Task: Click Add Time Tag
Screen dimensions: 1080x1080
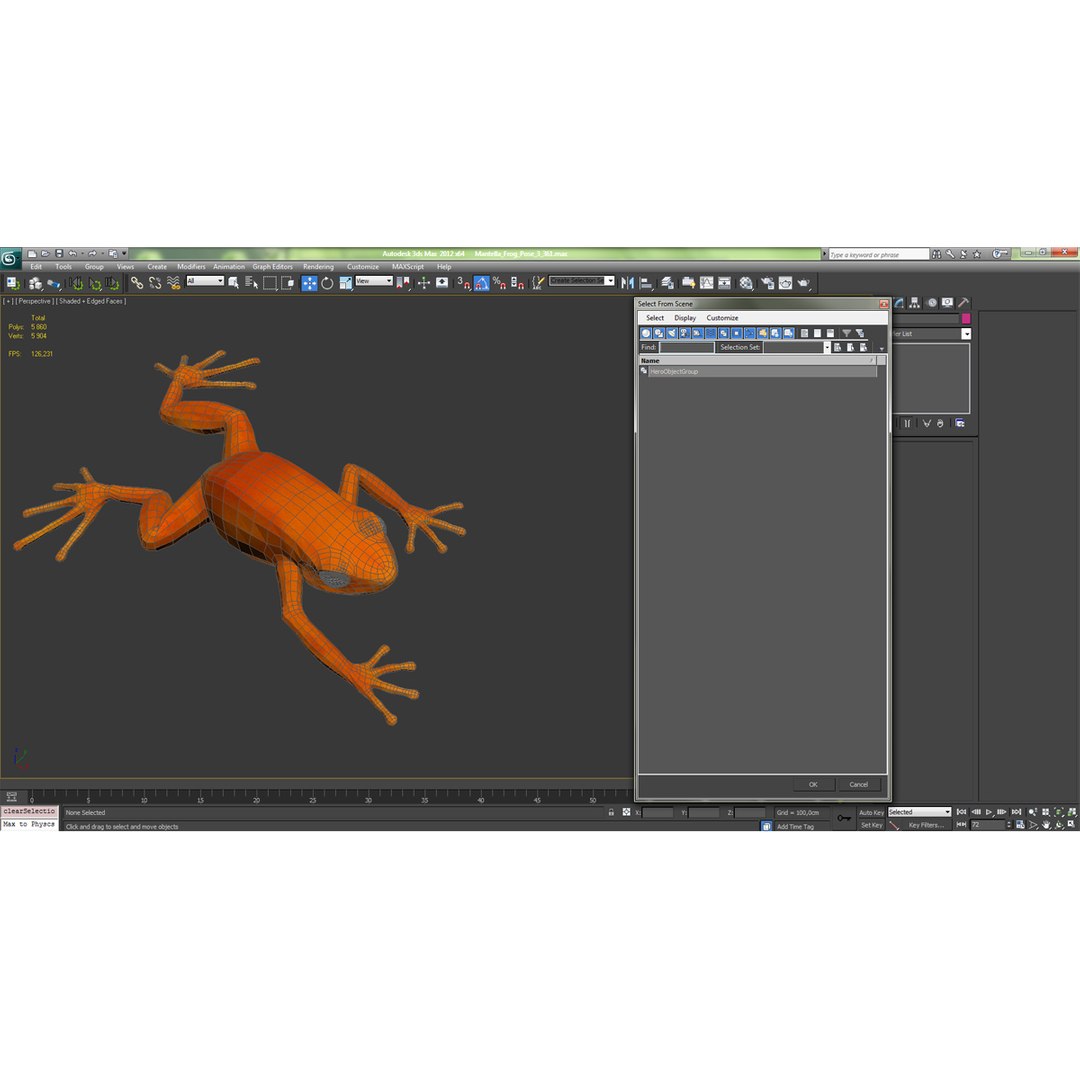Action: pyautogui.click(x=796, y=827)
